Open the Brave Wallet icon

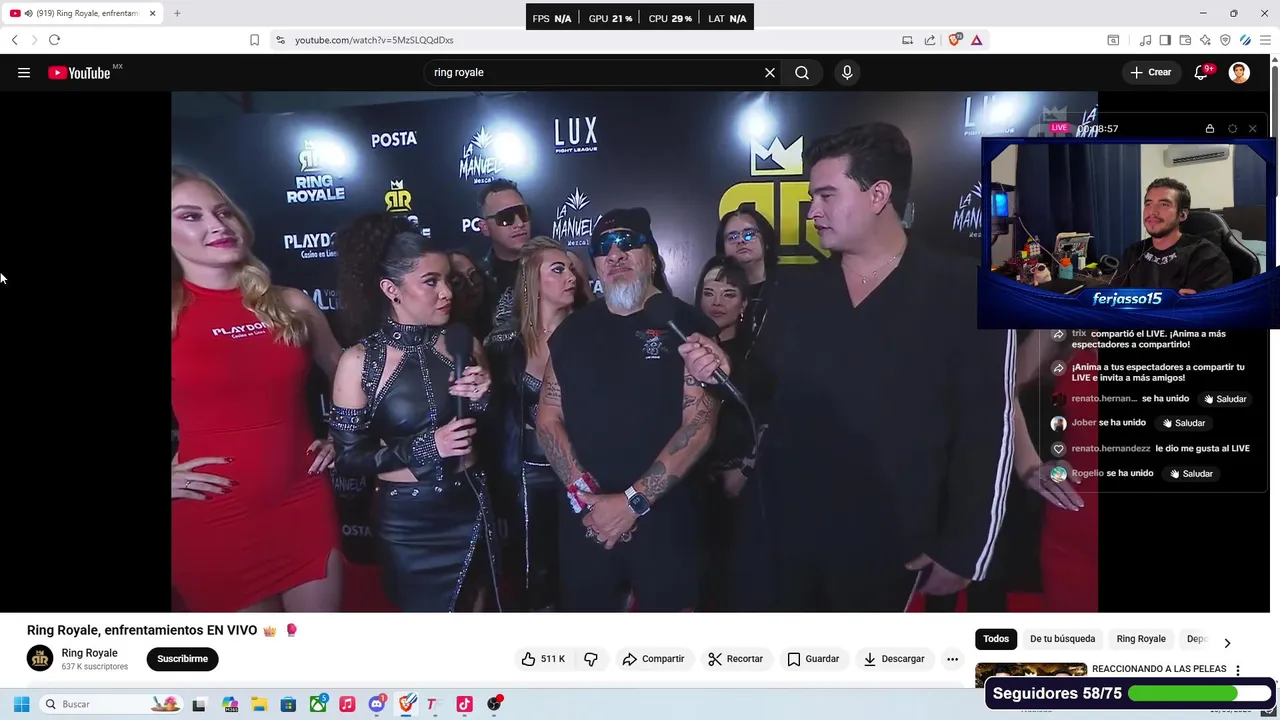1185,40
